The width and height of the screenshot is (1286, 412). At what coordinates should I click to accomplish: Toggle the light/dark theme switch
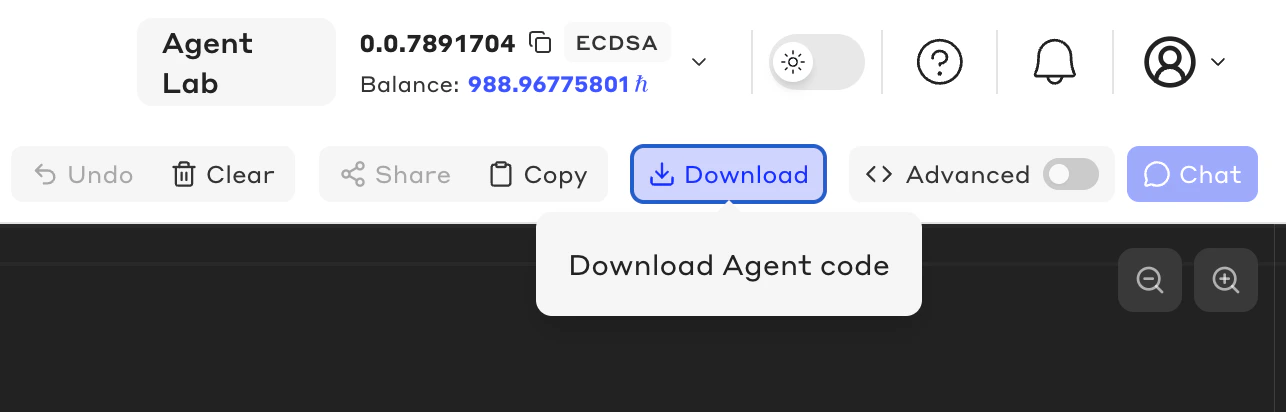817,62
